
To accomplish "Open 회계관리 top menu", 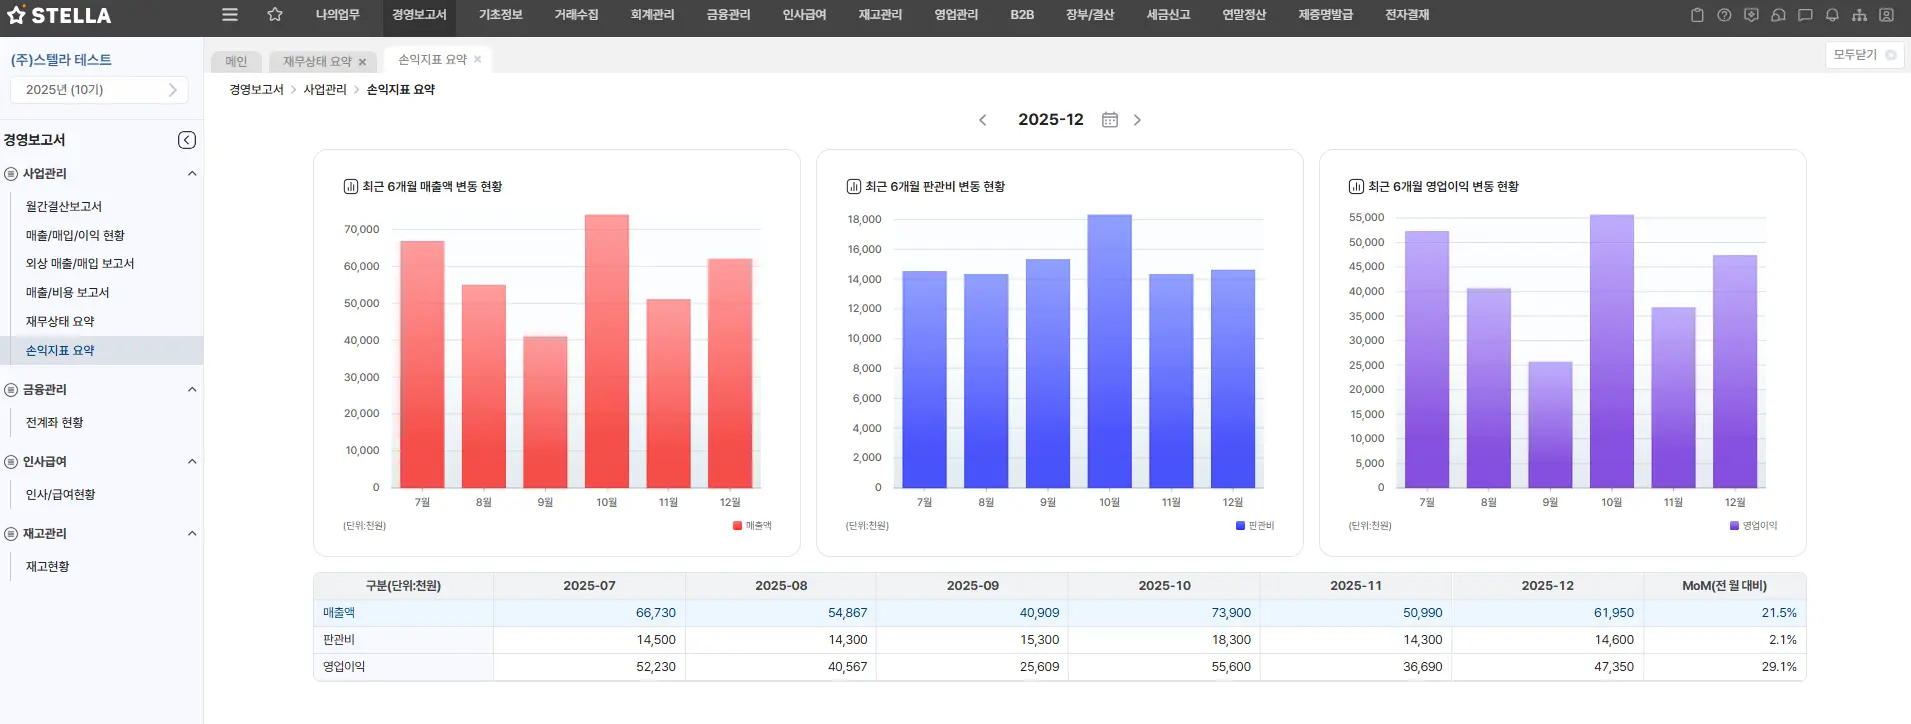I will (652, 15).
